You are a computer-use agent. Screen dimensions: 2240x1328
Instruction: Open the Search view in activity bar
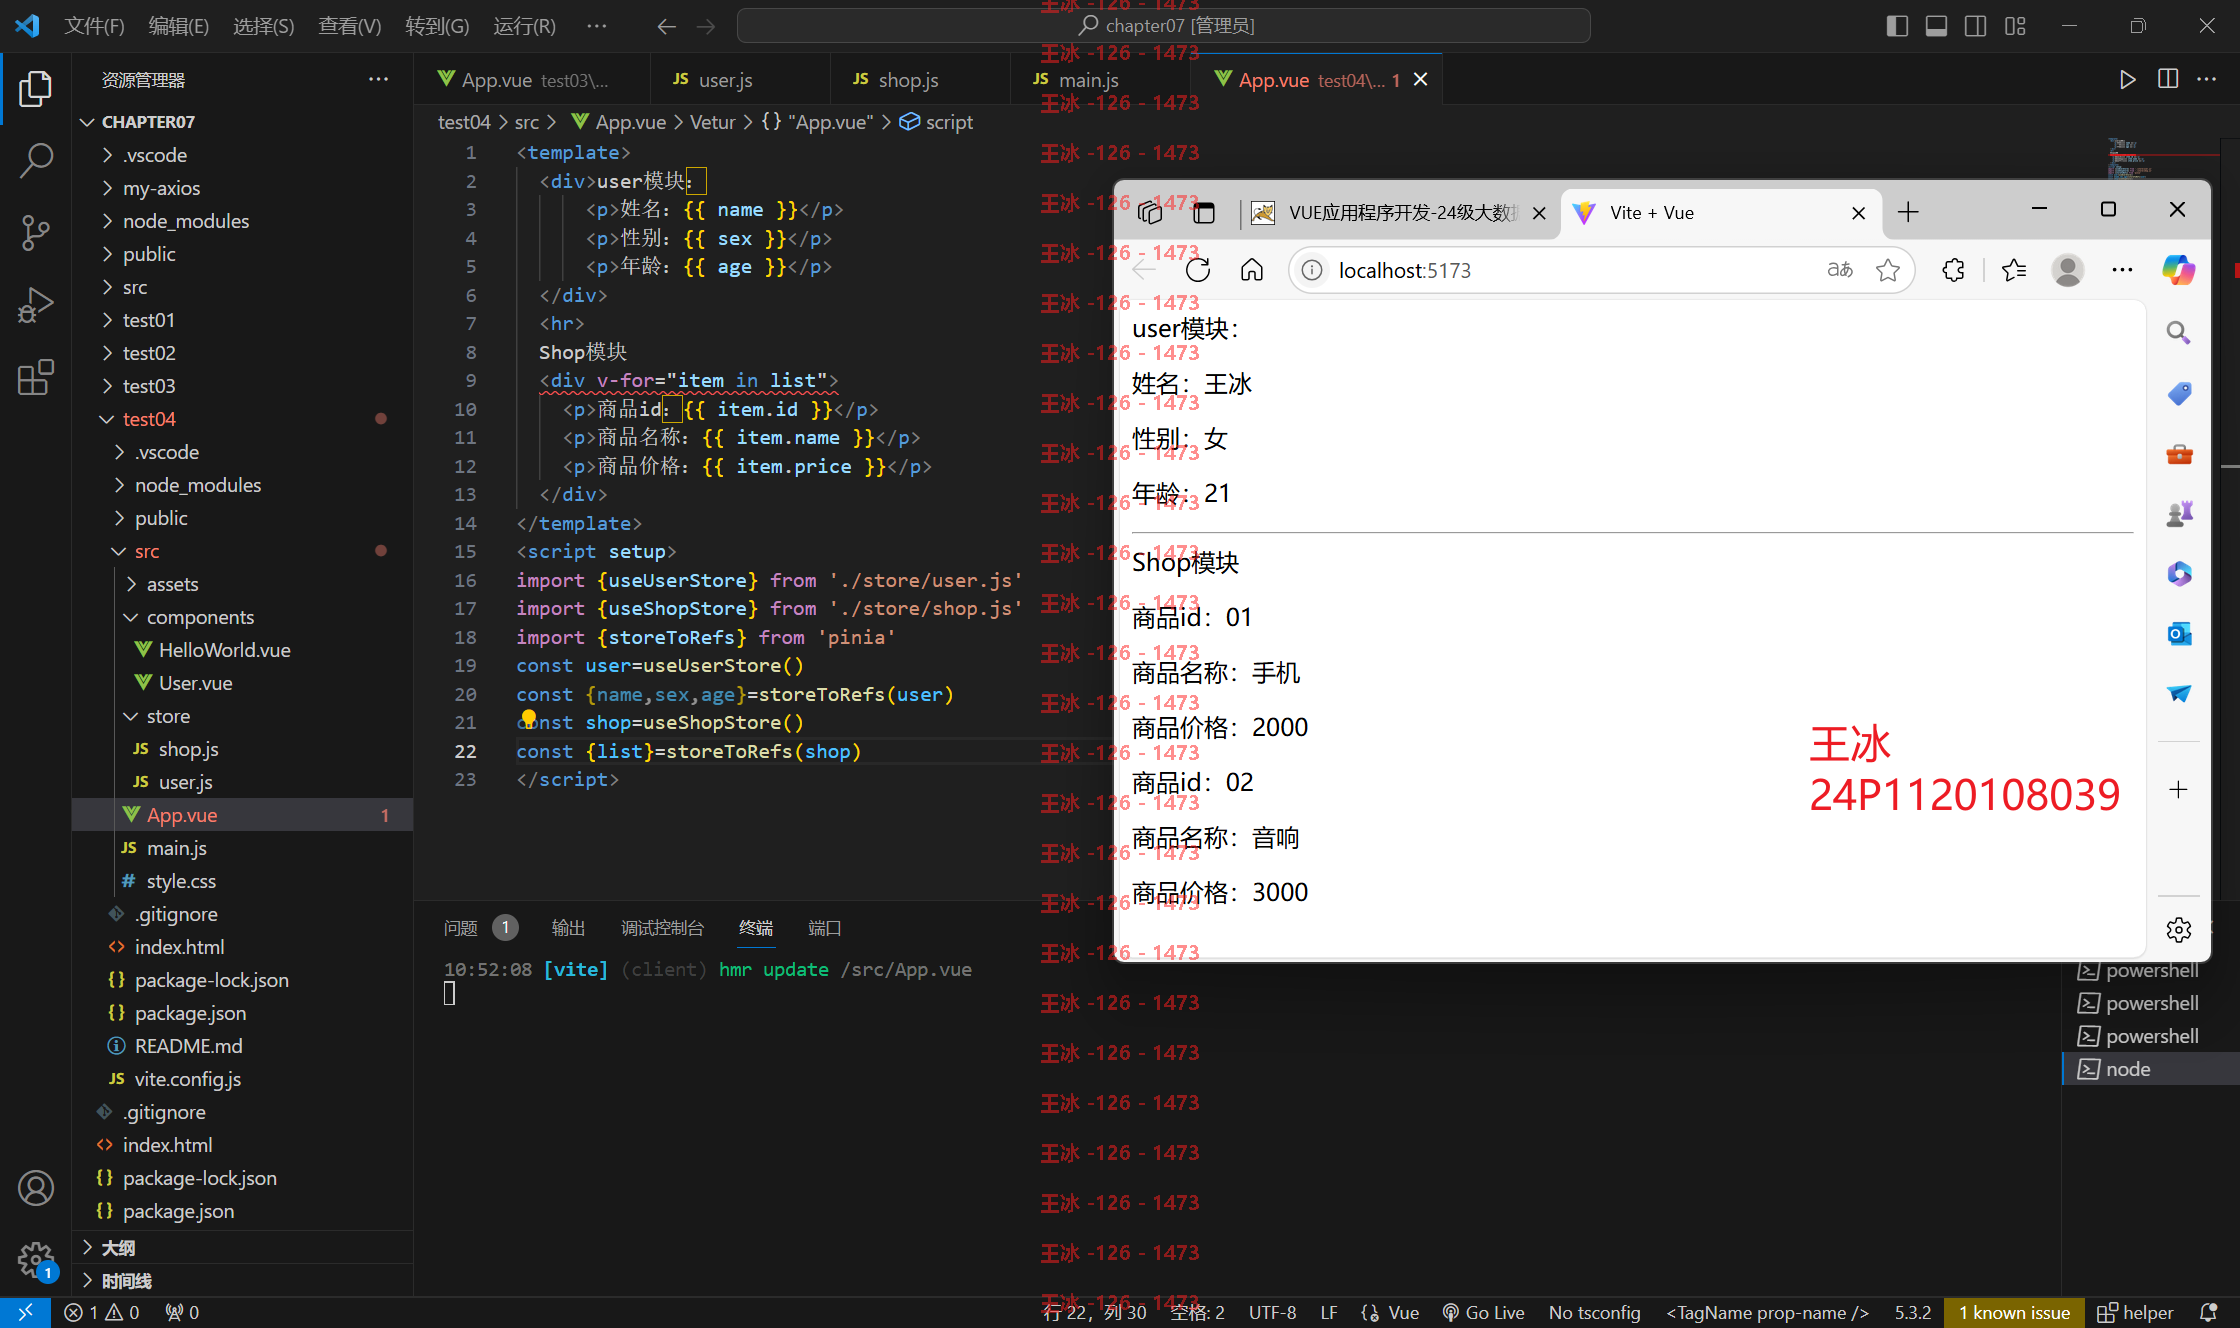35,160
